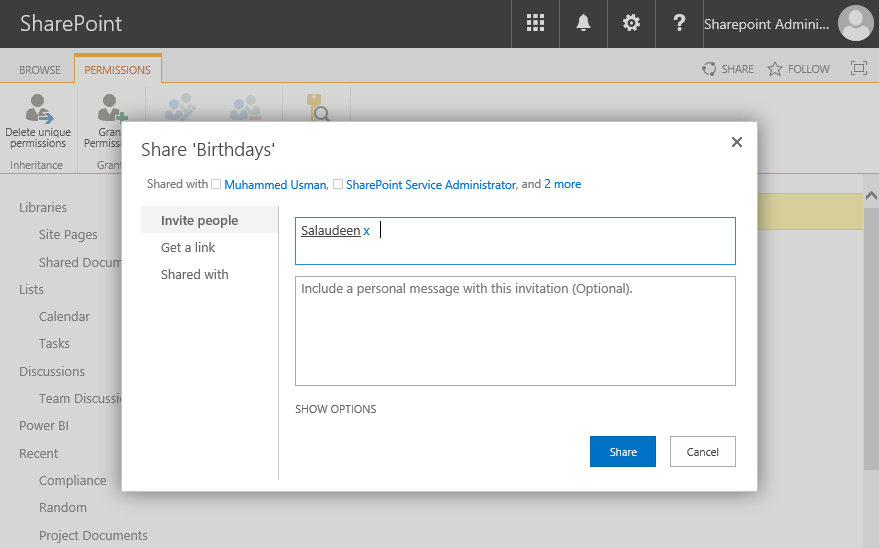This screenshot has height=548, width=879.
Task: Click the '2 more' link
Action: (x=562, y=184)
